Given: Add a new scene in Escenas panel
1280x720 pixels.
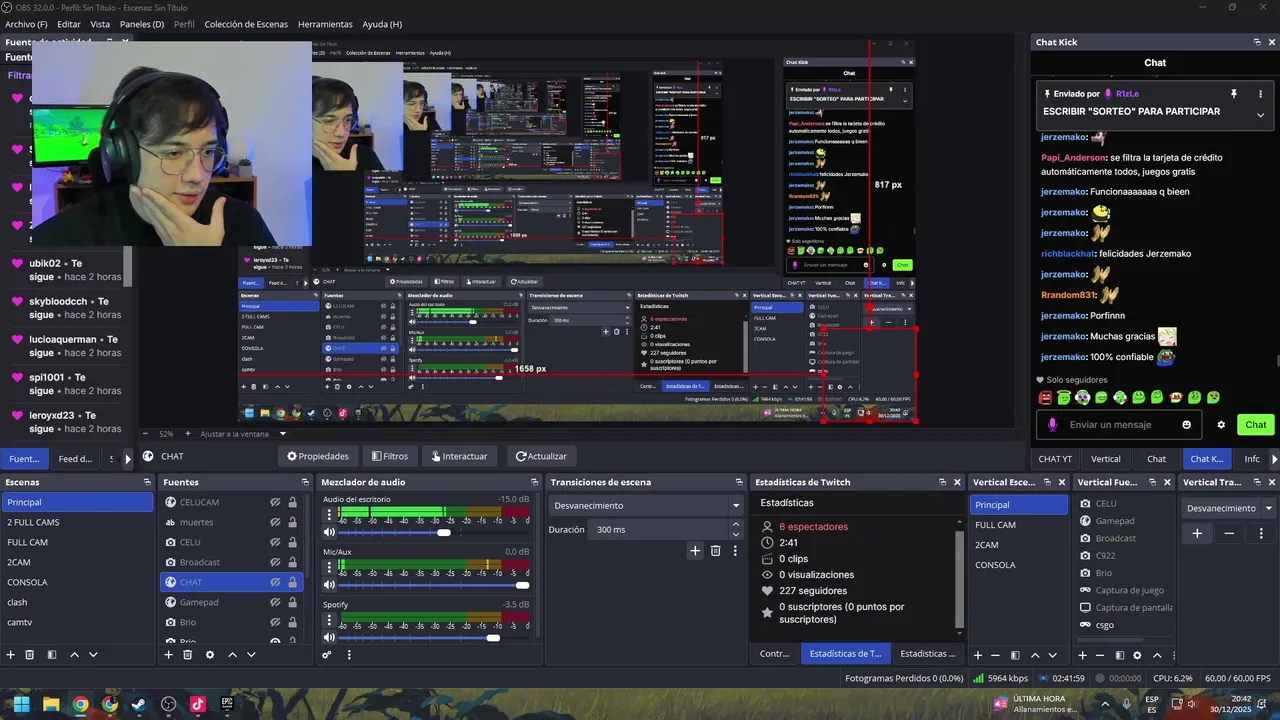Looking at the screenshot, I should [10, 655].
